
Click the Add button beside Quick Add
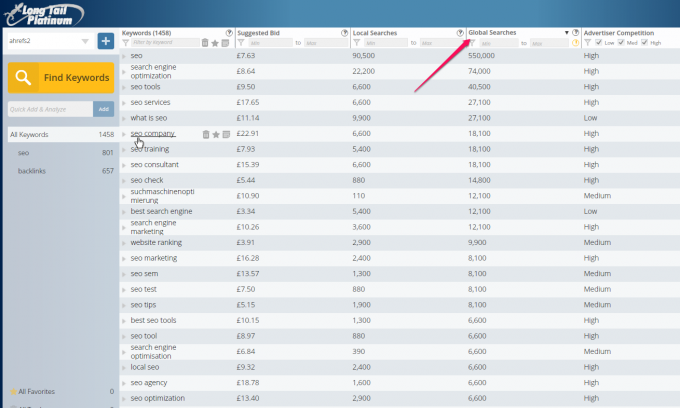click(x=104, y=109)
